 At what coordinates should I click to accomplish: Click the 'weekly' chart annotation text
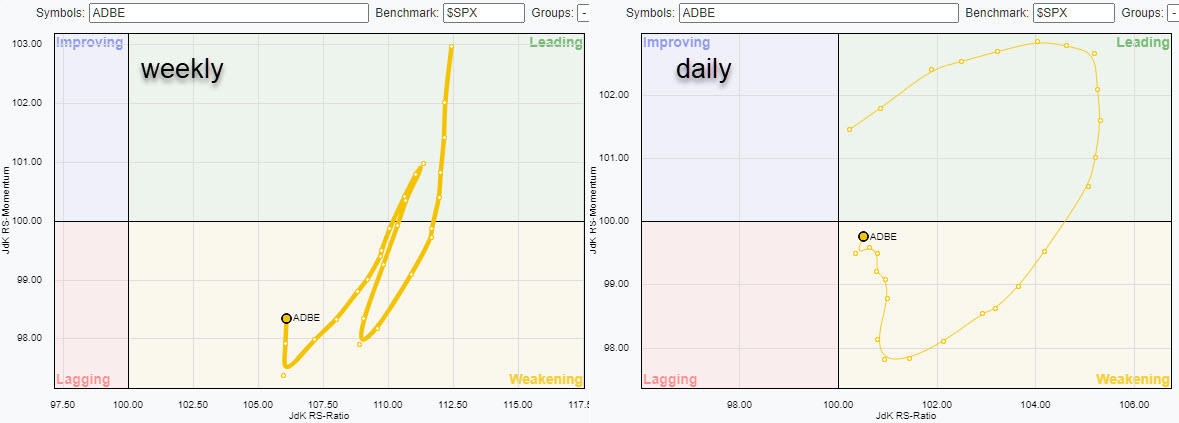pyautogui.click(x=181, y=69)
